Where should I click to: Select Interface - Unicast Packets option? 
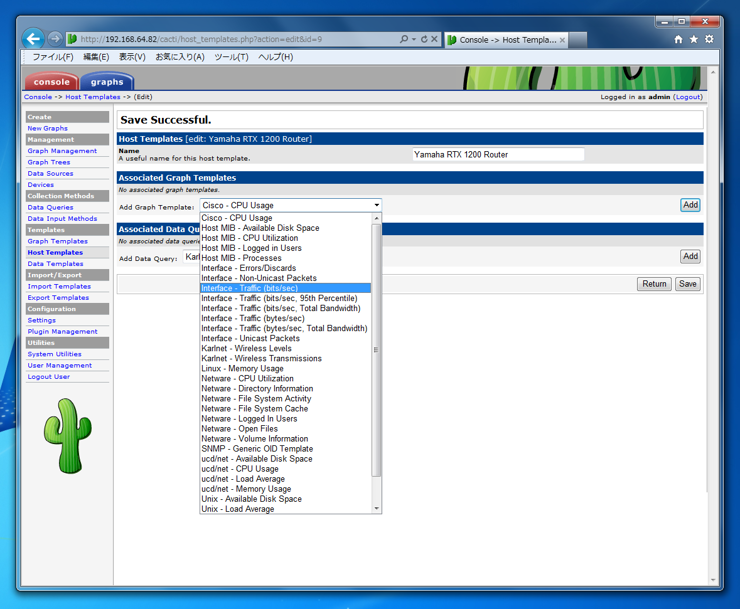pos(286,338)
